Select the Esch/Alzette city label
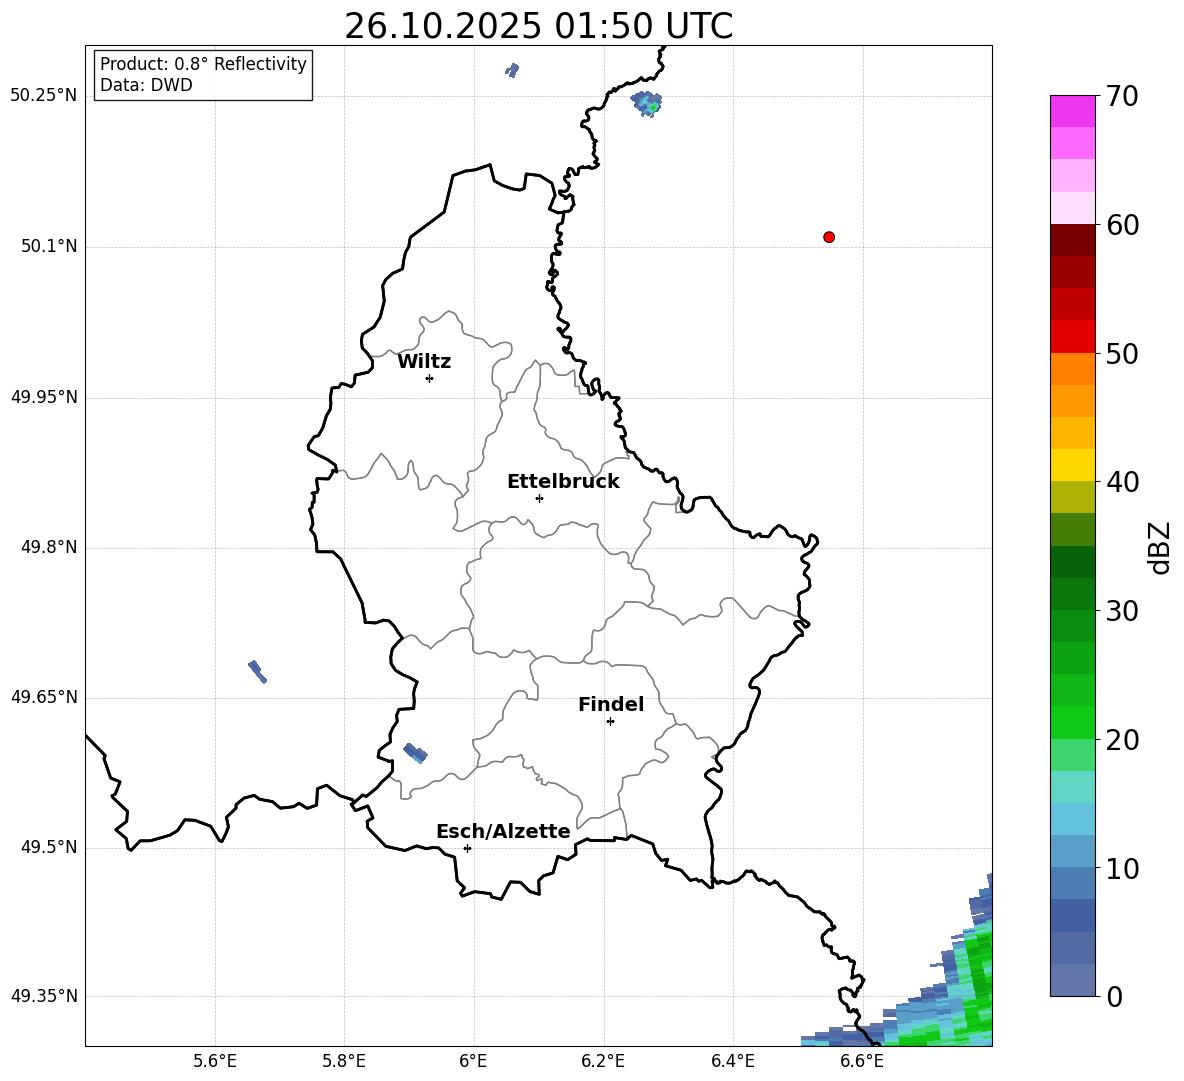Image resolution: width=1184 pixels, height=1081 pixels. click(x=503, y=831)
